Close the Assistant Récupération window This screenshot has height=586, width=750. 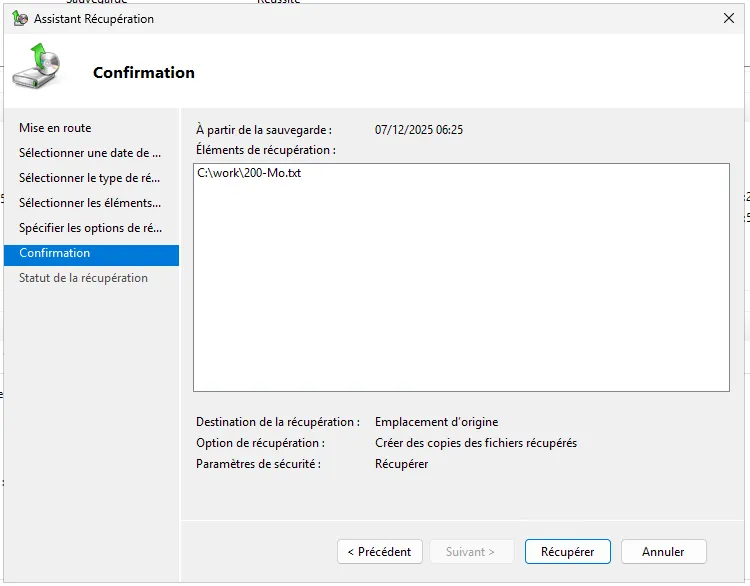coord(727,18)
